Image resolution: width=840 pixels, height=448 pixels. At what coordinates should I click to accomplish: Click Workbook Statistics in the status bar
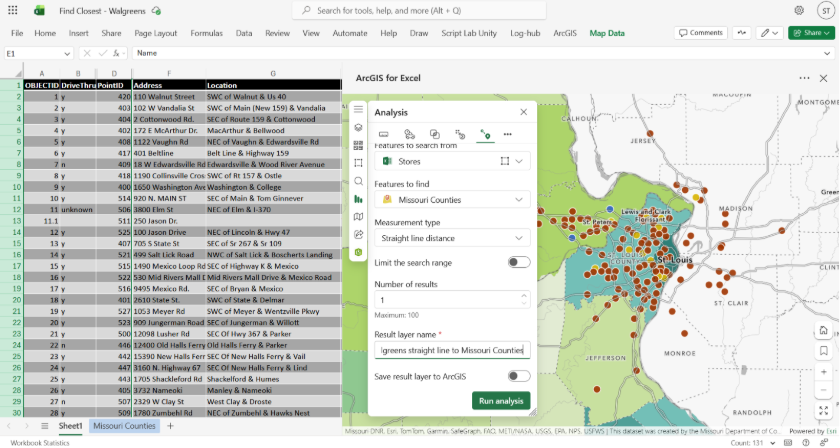(40, 443)
